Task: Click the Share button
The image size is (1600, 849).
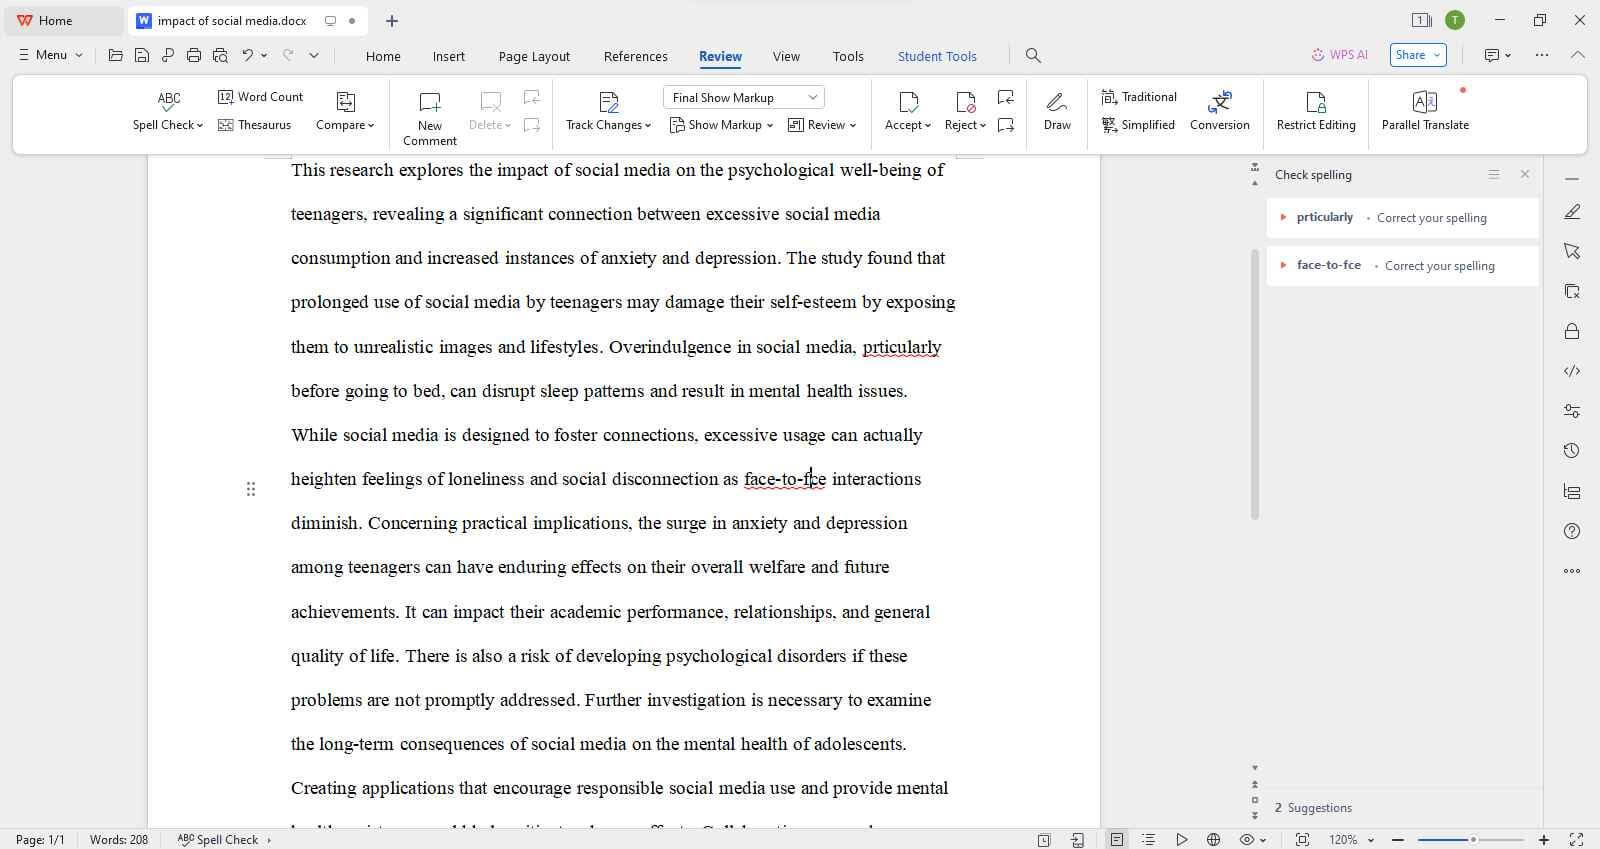Action: [x=1417, y=55]
